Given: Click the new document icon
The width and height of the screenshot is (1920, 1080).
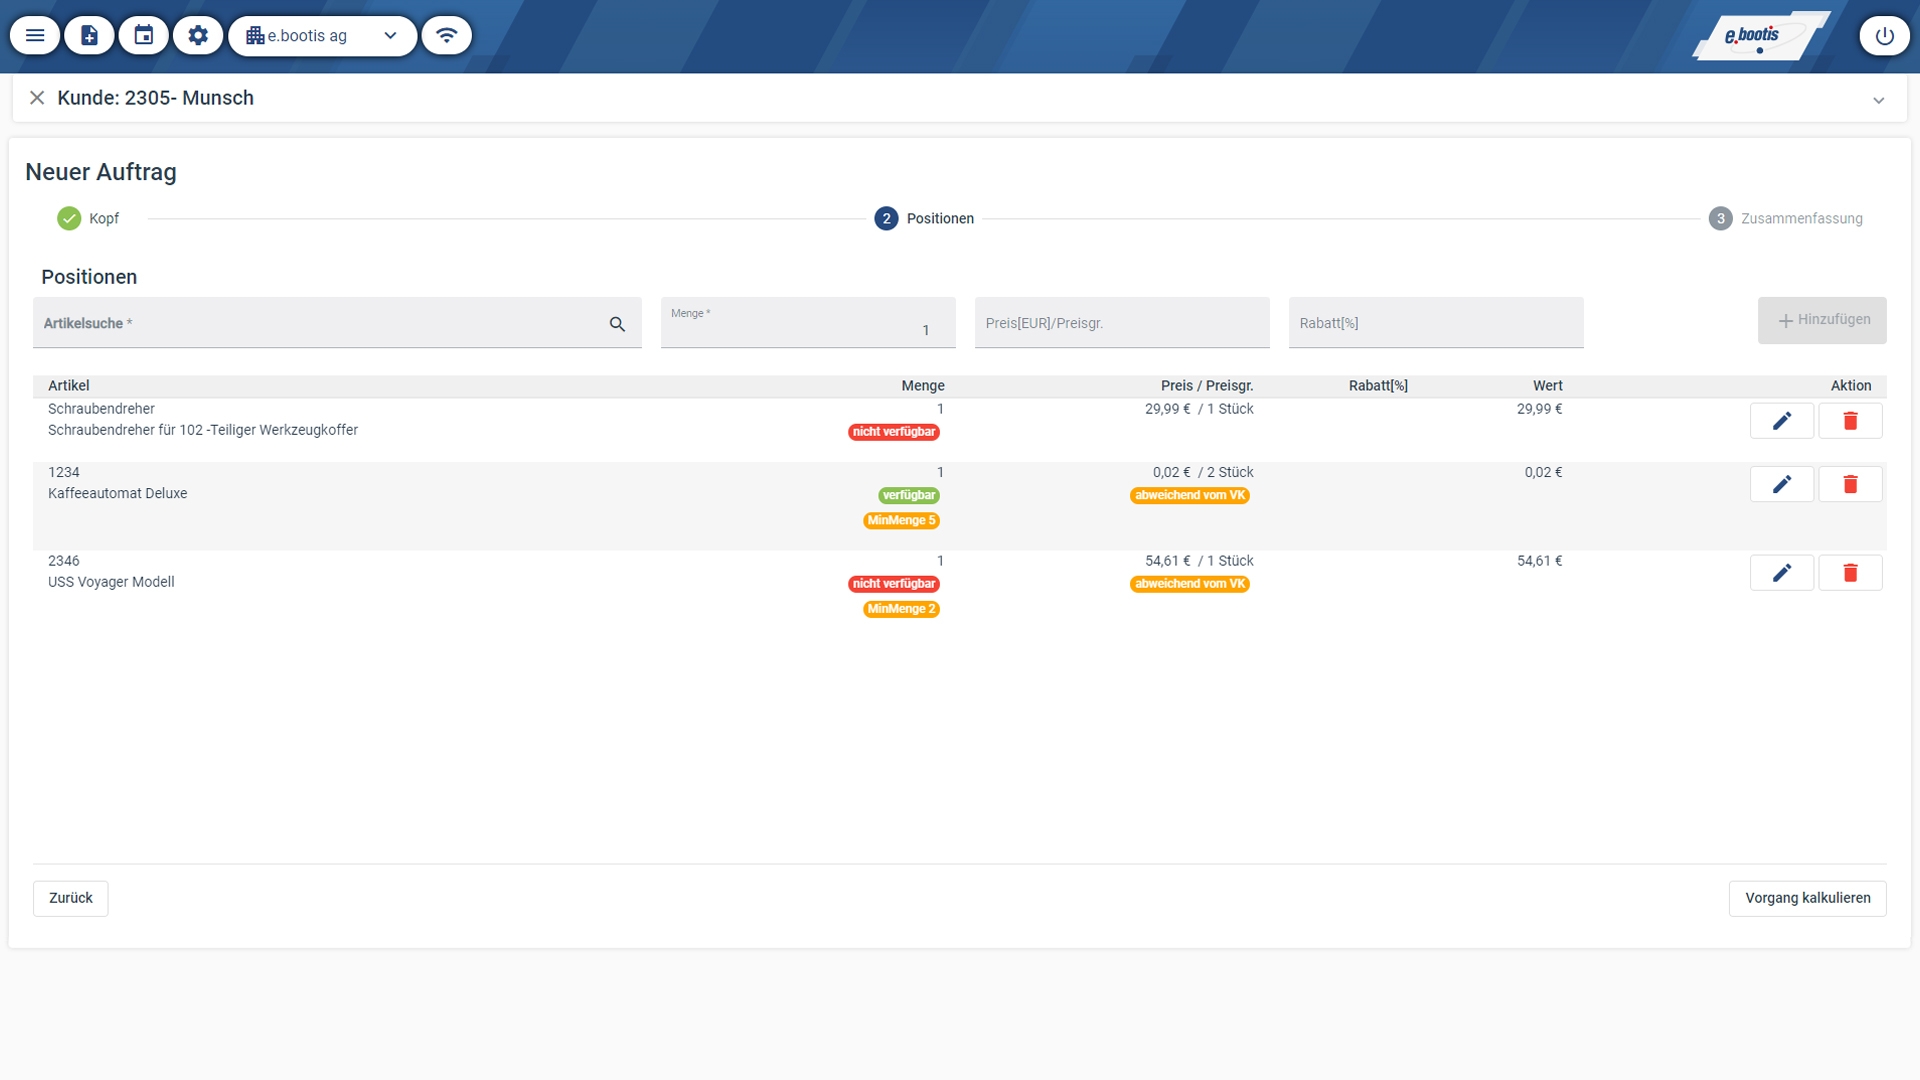Looking at the screenshot, I should coord(89,36).
